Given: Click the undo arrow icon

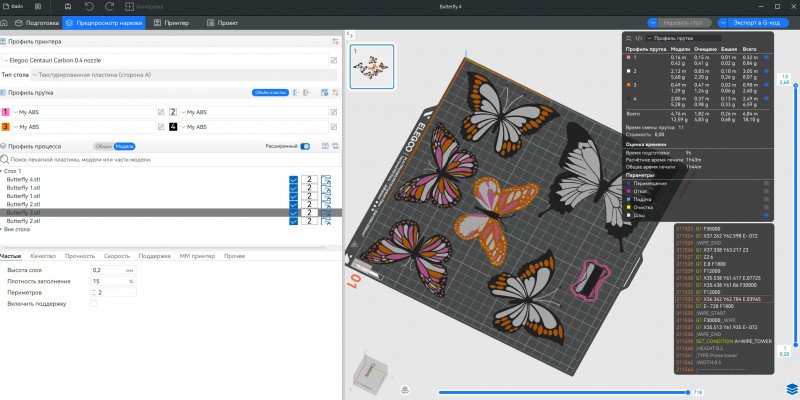Looking at the screenshot, I should [89, 6].
